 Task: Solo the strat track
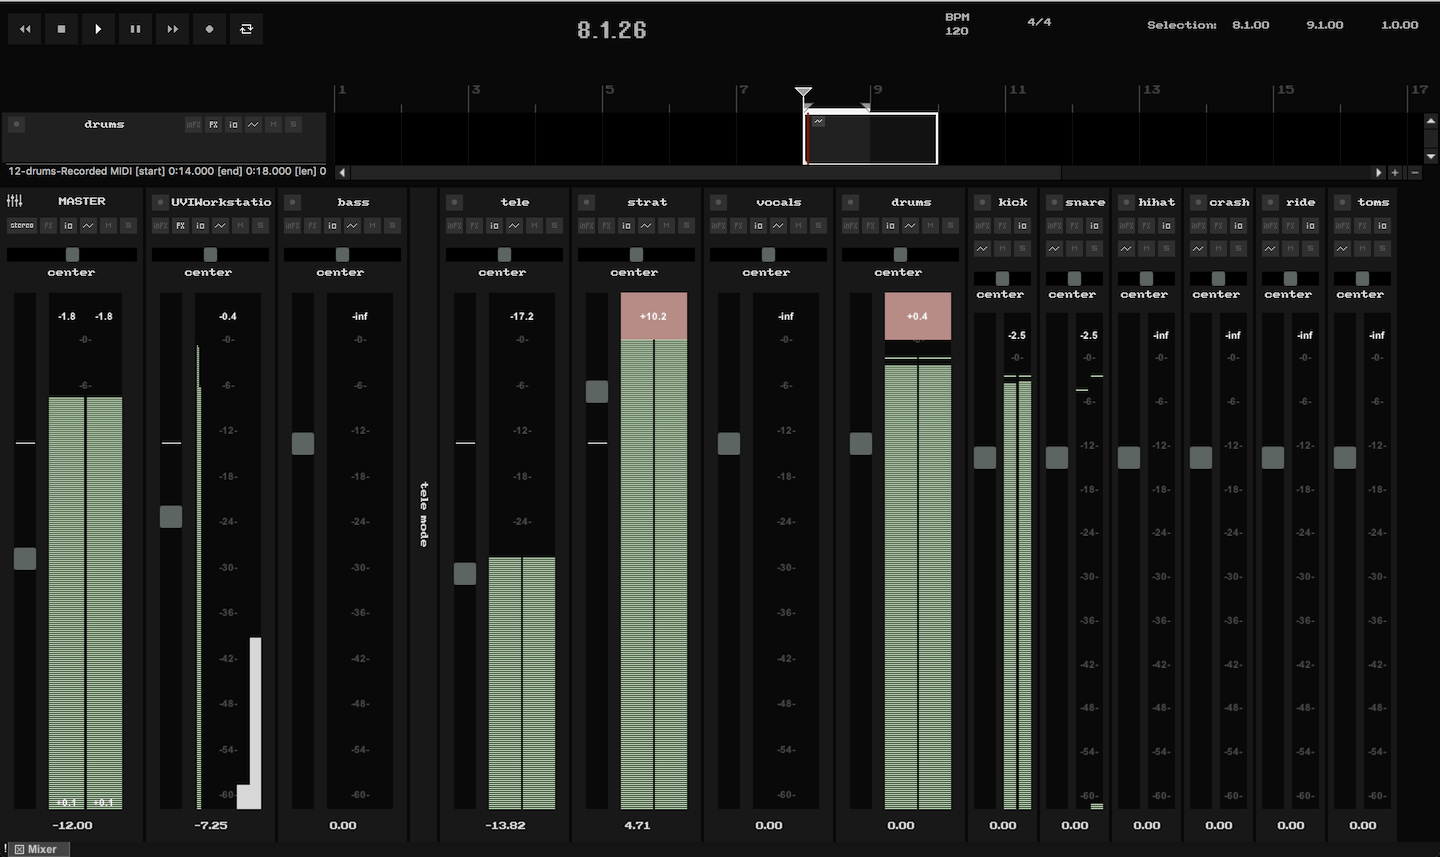tap(686, 226)
